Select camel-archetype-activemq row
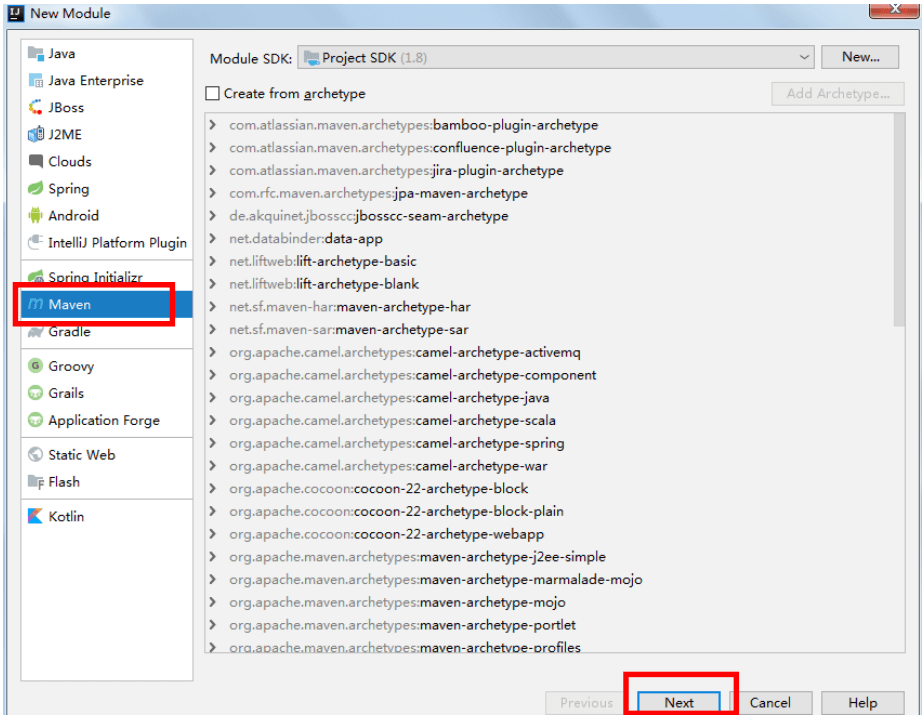The image size is (923, 718). coord(549,352)
